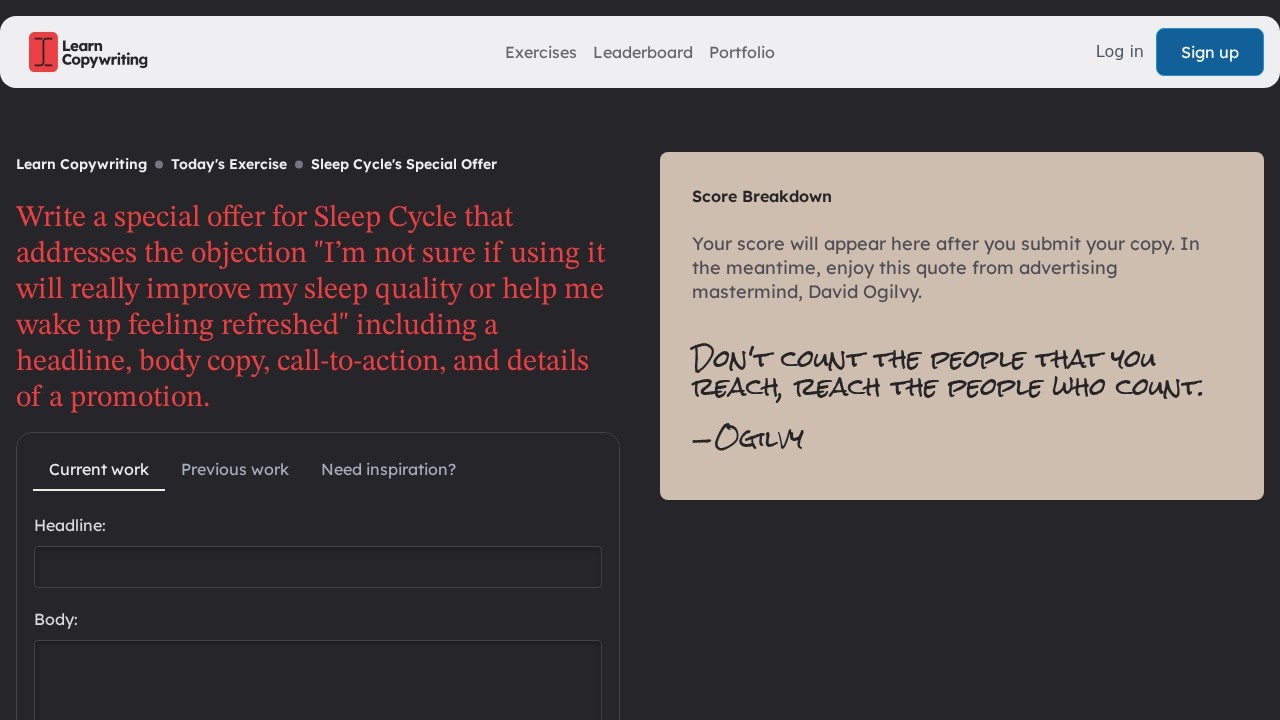Screen dimensions: 1280x720
Task: Click inside the Body text area
Action: 318,680
